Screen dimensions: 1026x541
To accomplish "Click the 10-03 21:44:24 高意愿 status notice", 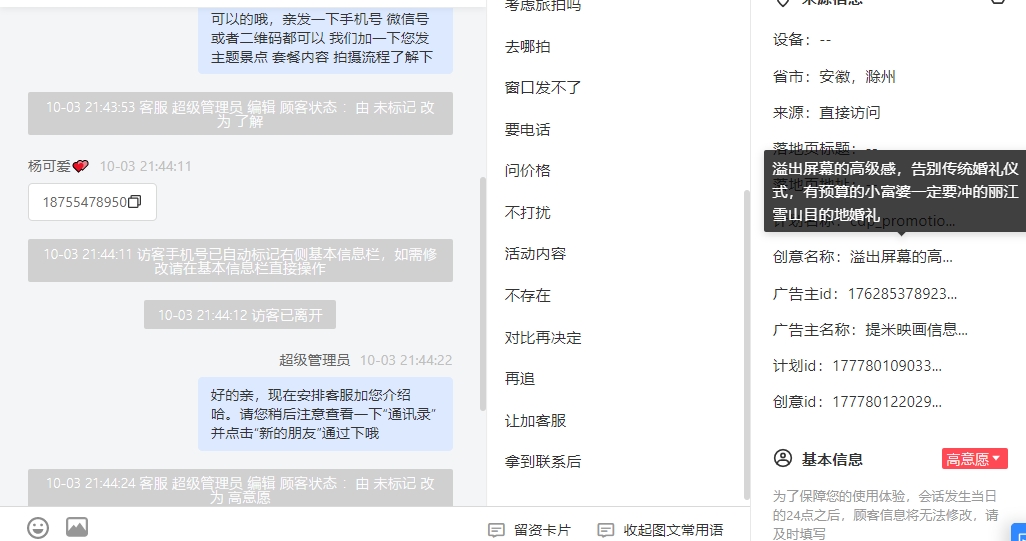I will click(x=240, y=487).
